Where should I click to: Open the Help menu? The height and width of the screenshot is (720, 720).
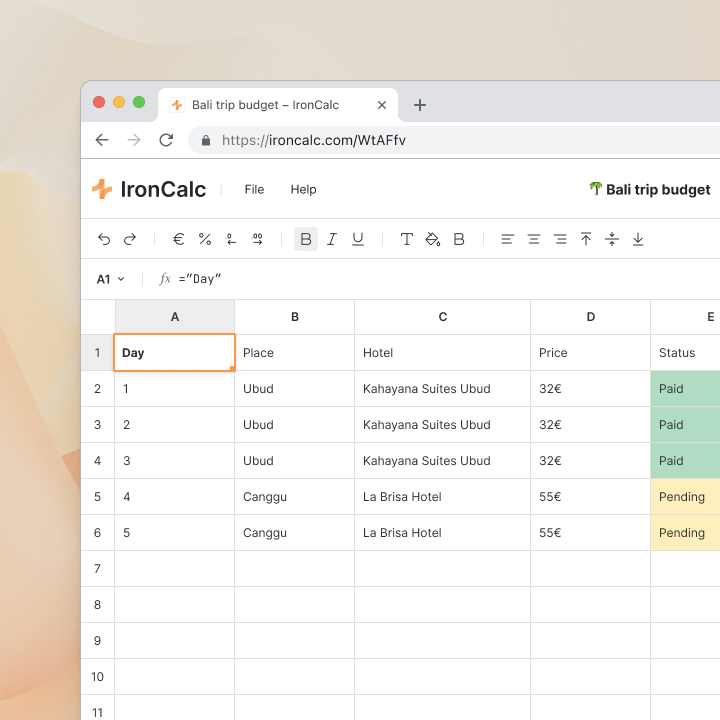304,190
